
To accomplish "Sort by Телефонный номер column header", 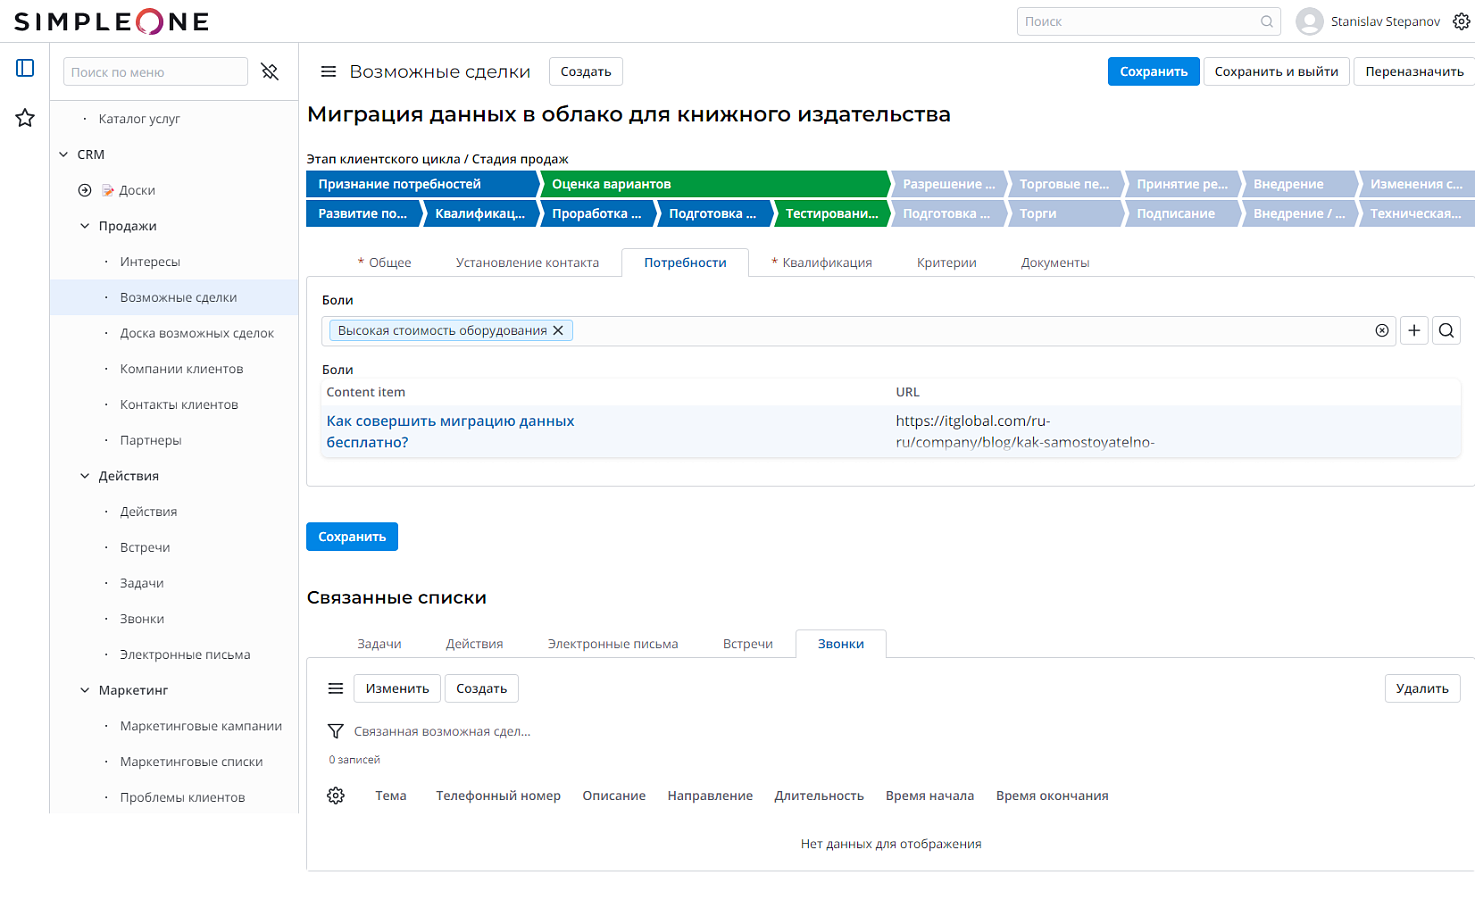I will (x=498, y=795).
